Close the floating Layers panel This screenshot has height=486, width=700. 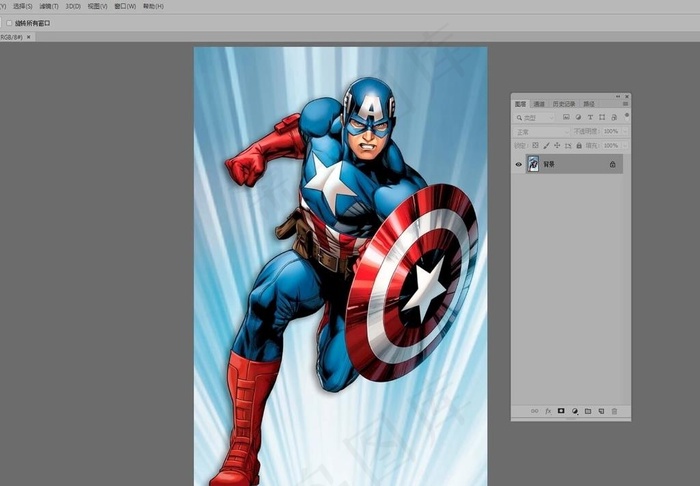pos(627,96)
